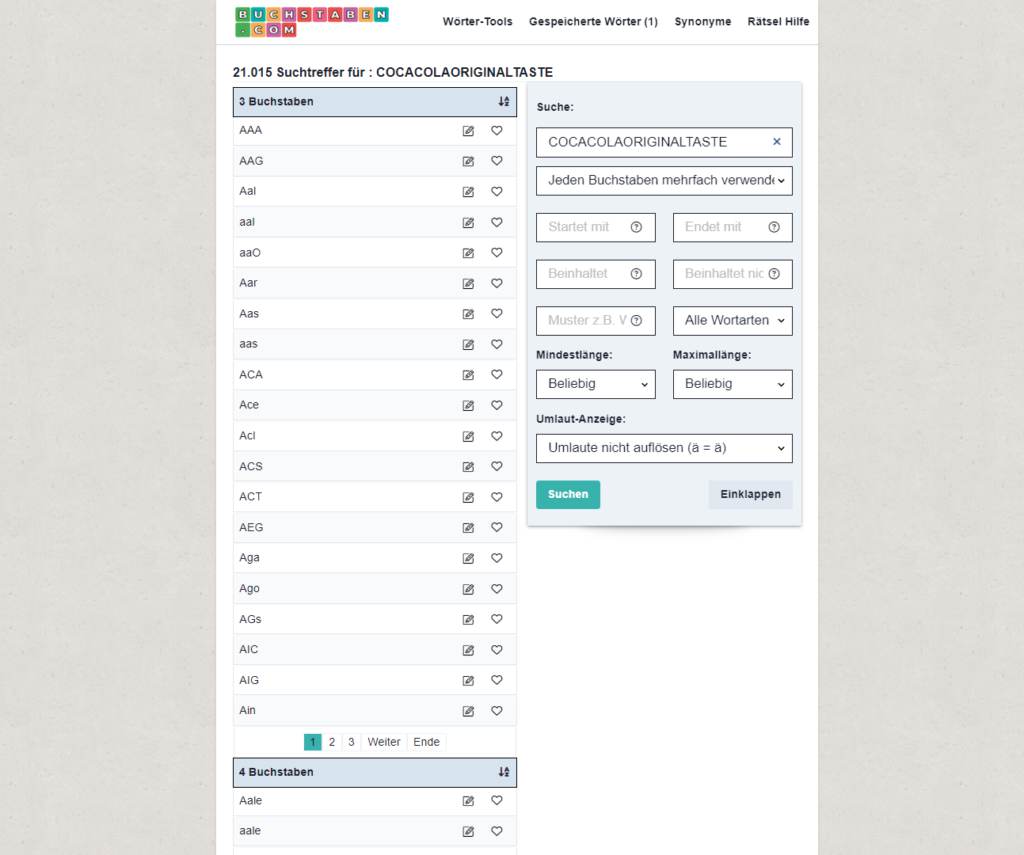Screen dimensions: 1024x855
Task: Click help icon in Startet mit field
Action: click(636, 227)
